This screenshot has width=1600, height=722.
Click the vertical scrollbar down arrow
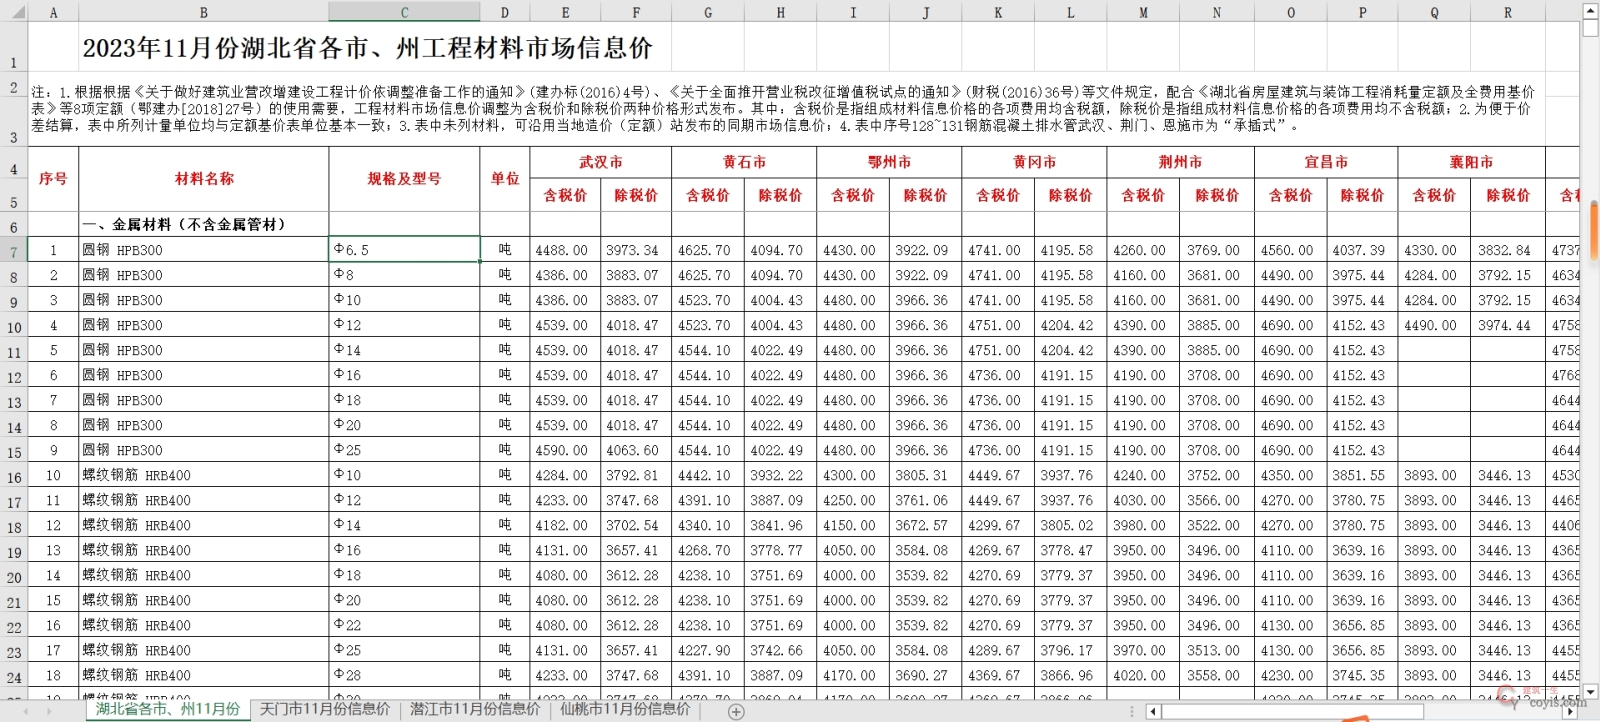pos(1590,691)
